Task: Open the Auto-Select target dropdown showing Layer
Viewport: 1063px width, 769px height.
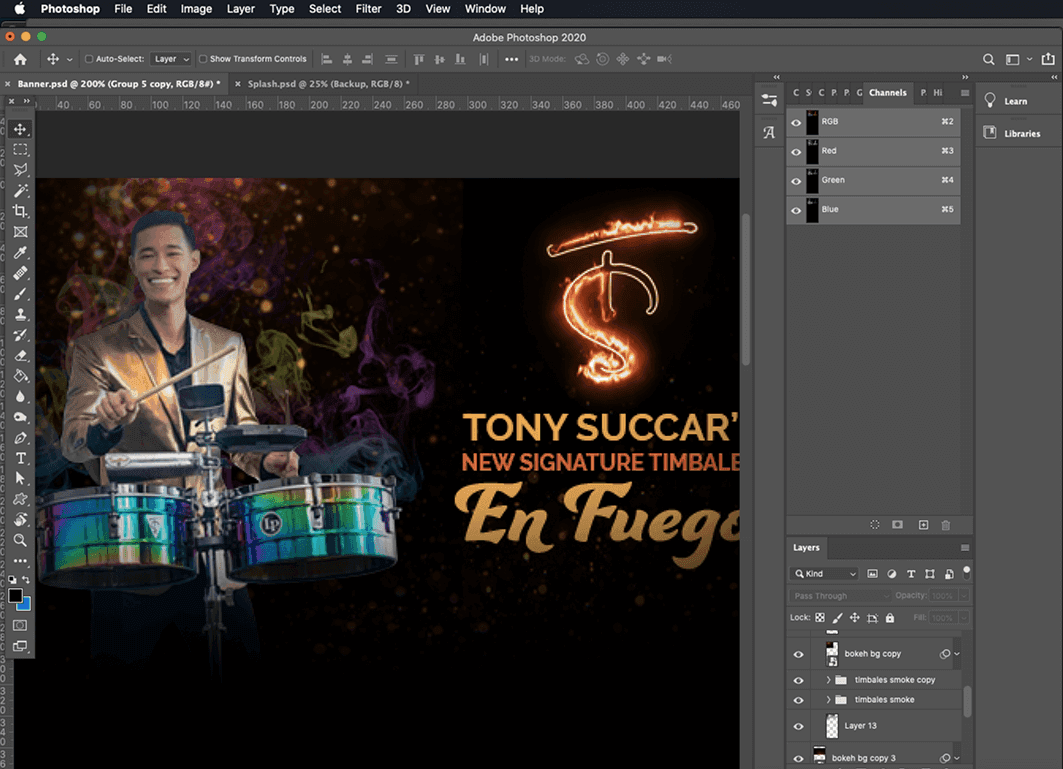Action: pos(170,58)
